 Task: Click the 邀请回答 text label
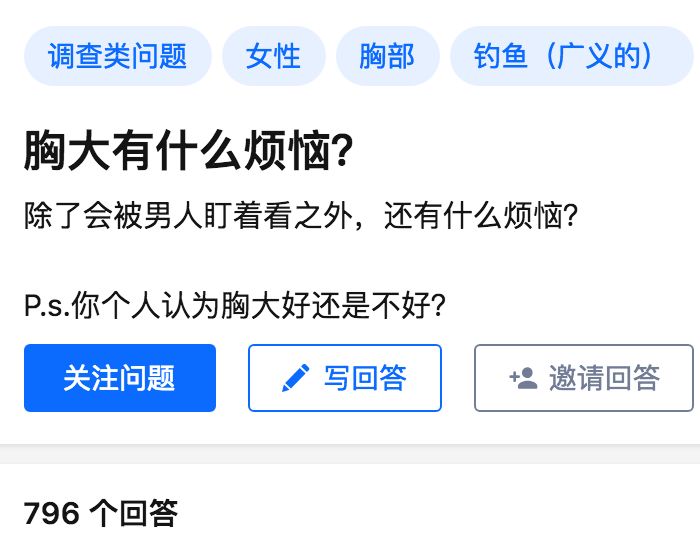(604, 378)
